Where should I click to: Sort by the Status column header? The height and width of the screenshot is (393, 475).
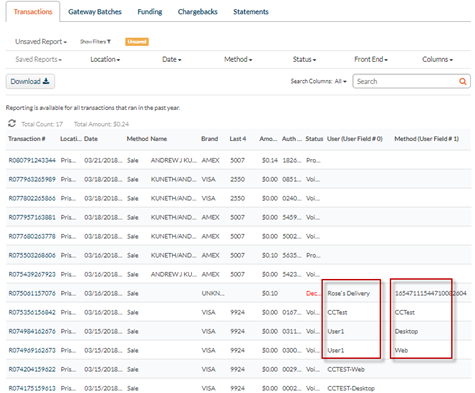(314, 139)
